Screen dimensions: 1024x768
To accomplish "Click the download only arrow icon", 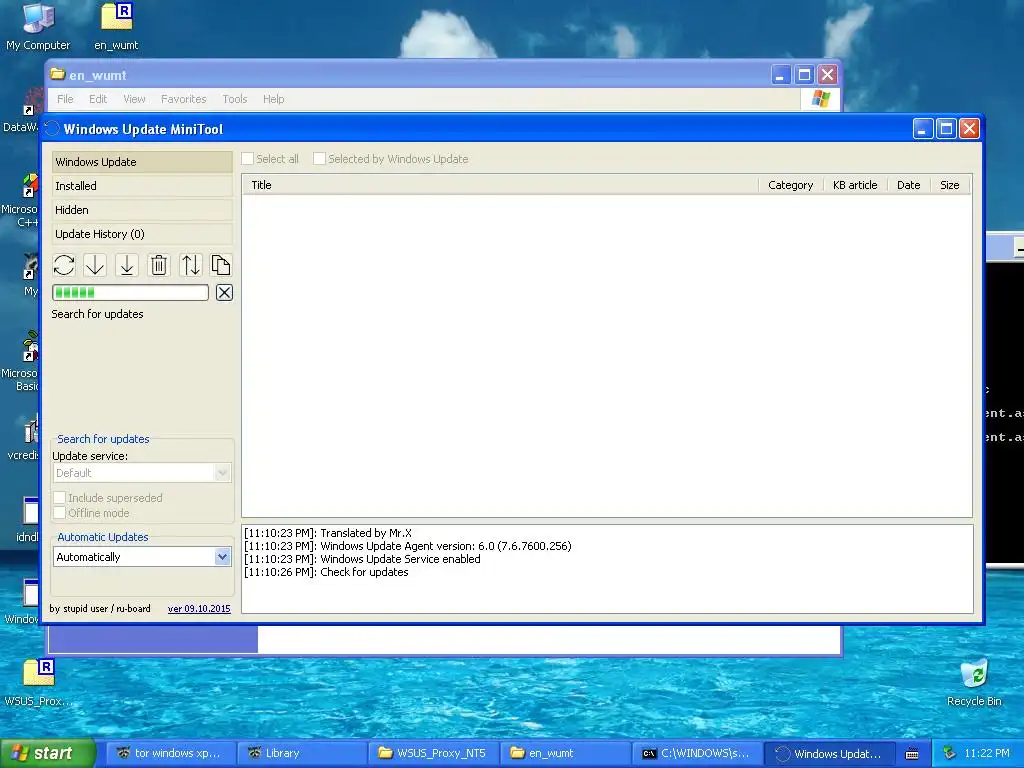I will [x=95, y=265].
